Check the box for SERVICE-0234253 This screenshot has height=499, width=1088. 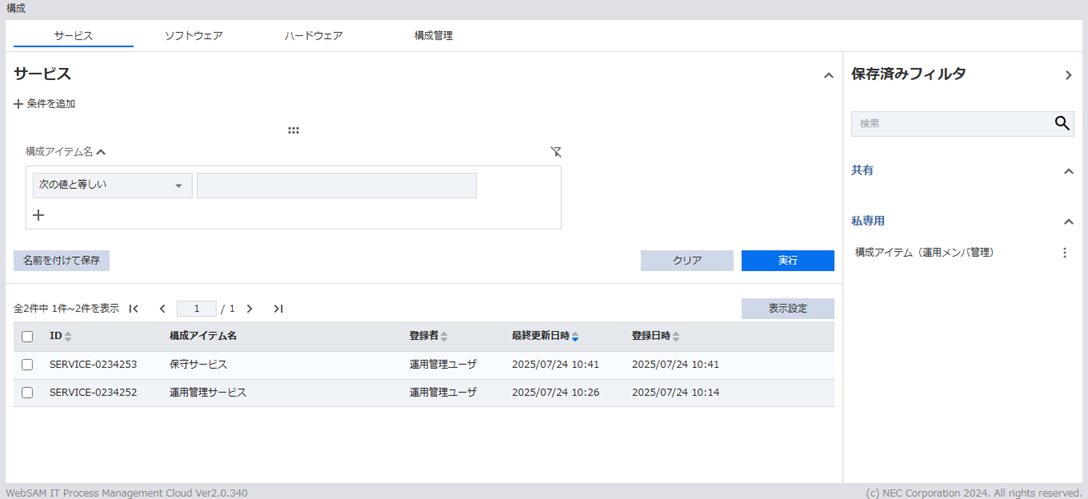point(27,365)
